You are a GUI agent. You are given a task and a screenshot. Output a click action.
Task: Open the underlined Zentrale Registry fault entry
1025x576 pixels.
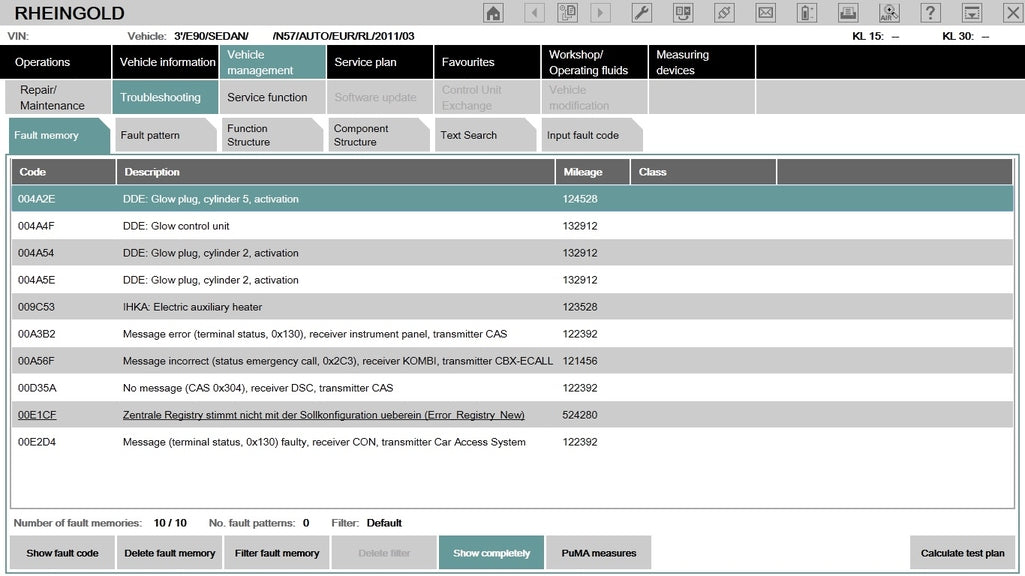tap(322, 414)
